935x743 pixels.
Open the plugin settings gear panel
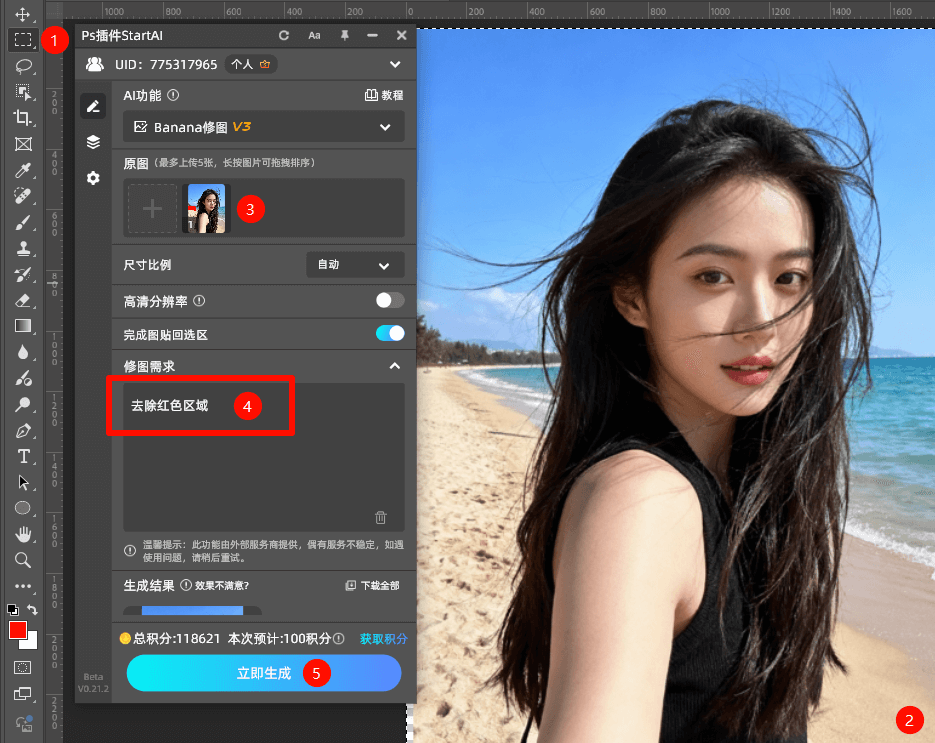click(93, 178)
